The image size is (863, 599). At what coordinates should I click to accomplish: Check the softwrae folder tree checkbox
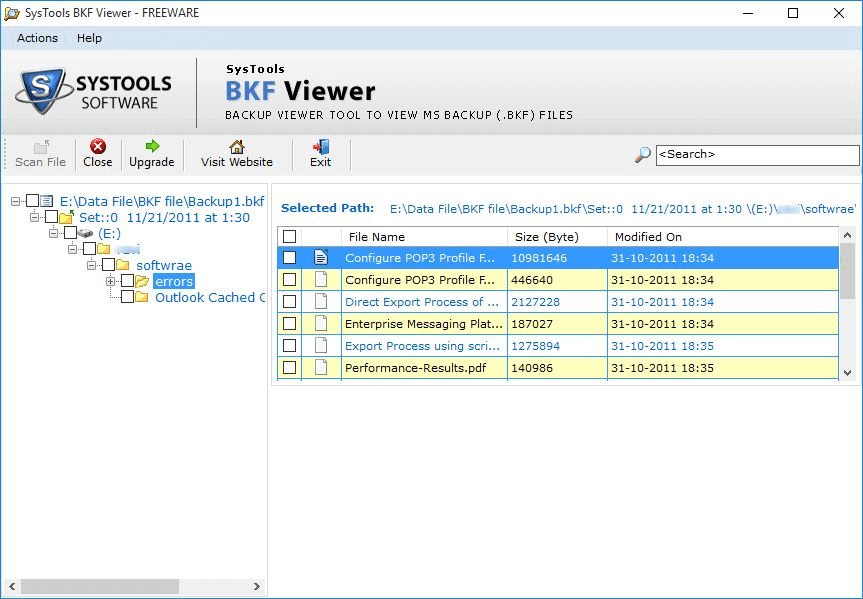108,265
